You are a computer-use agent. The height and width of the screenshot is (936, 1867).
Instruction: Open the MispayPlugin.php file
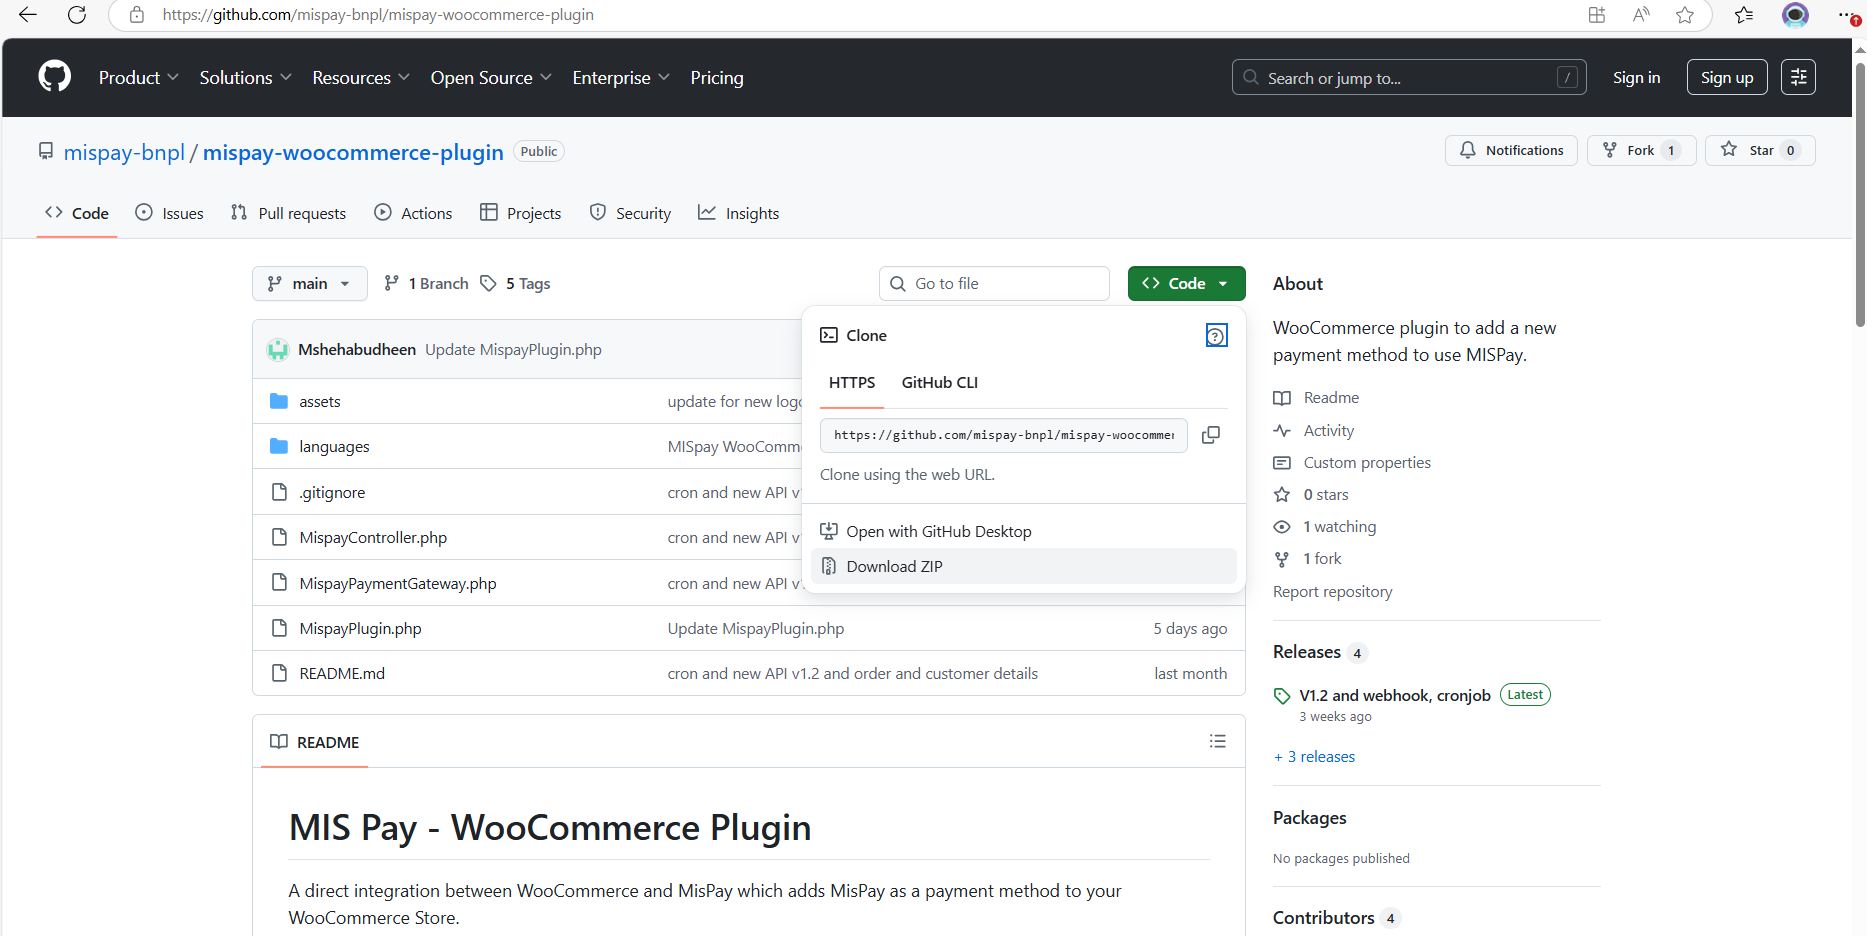(x=360, y=628)
